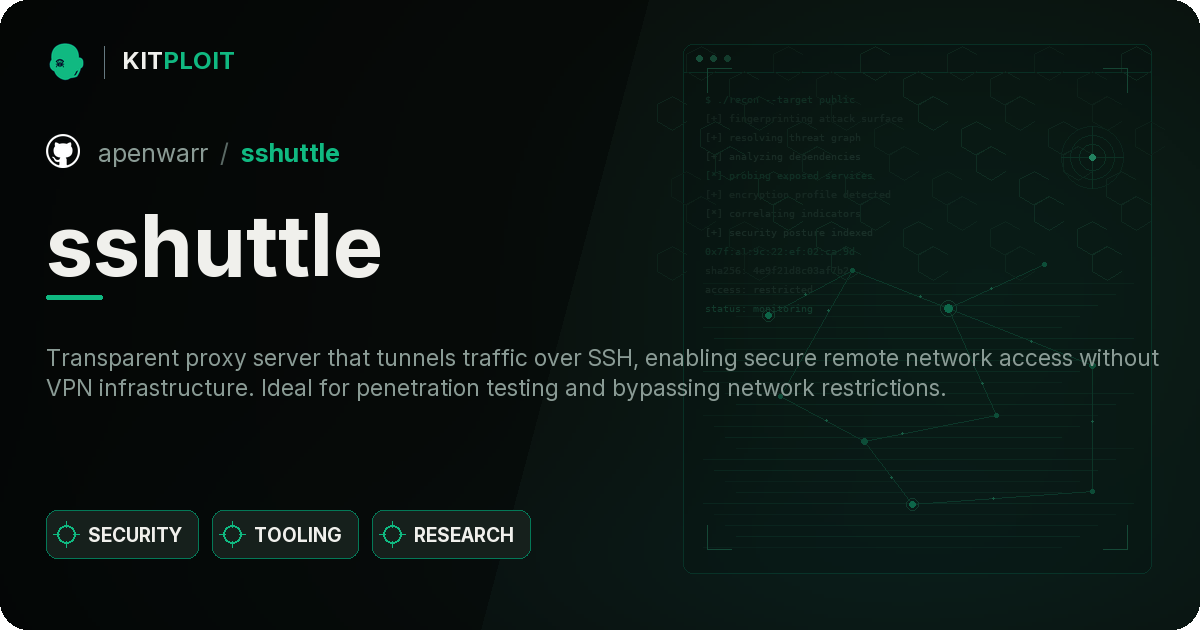Open the sshuttle repository link
Viewport: 1200px width, 630px height.
point(290,153)
